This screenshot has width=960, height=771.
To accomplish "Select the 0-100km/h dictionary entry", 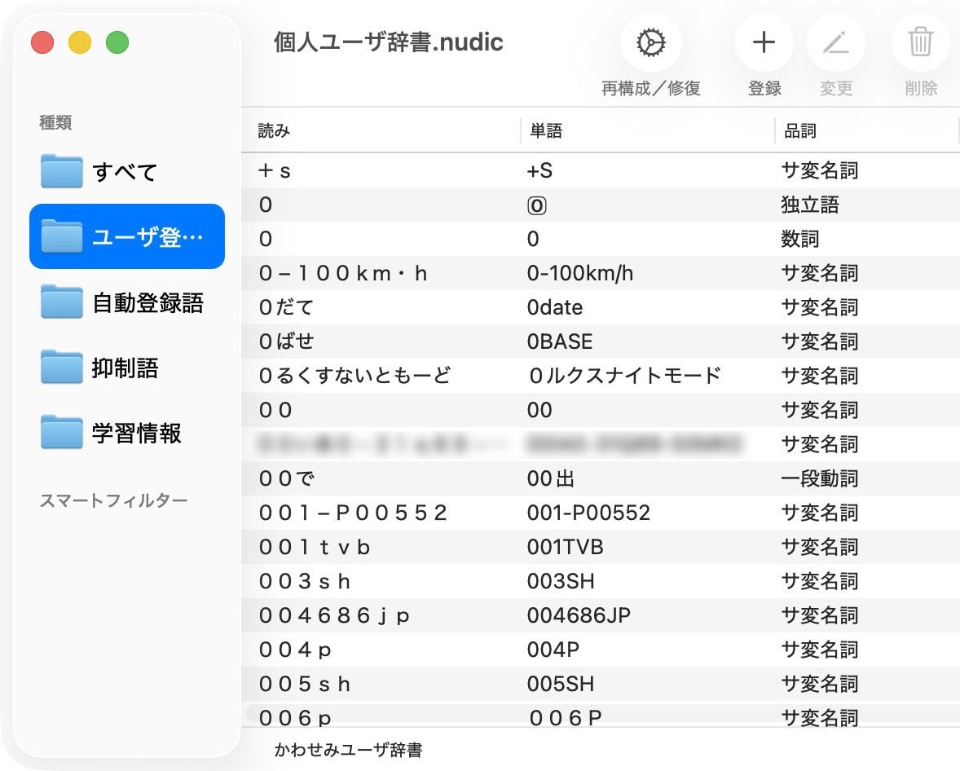I will pyautogui.click(x=500, y=272).
